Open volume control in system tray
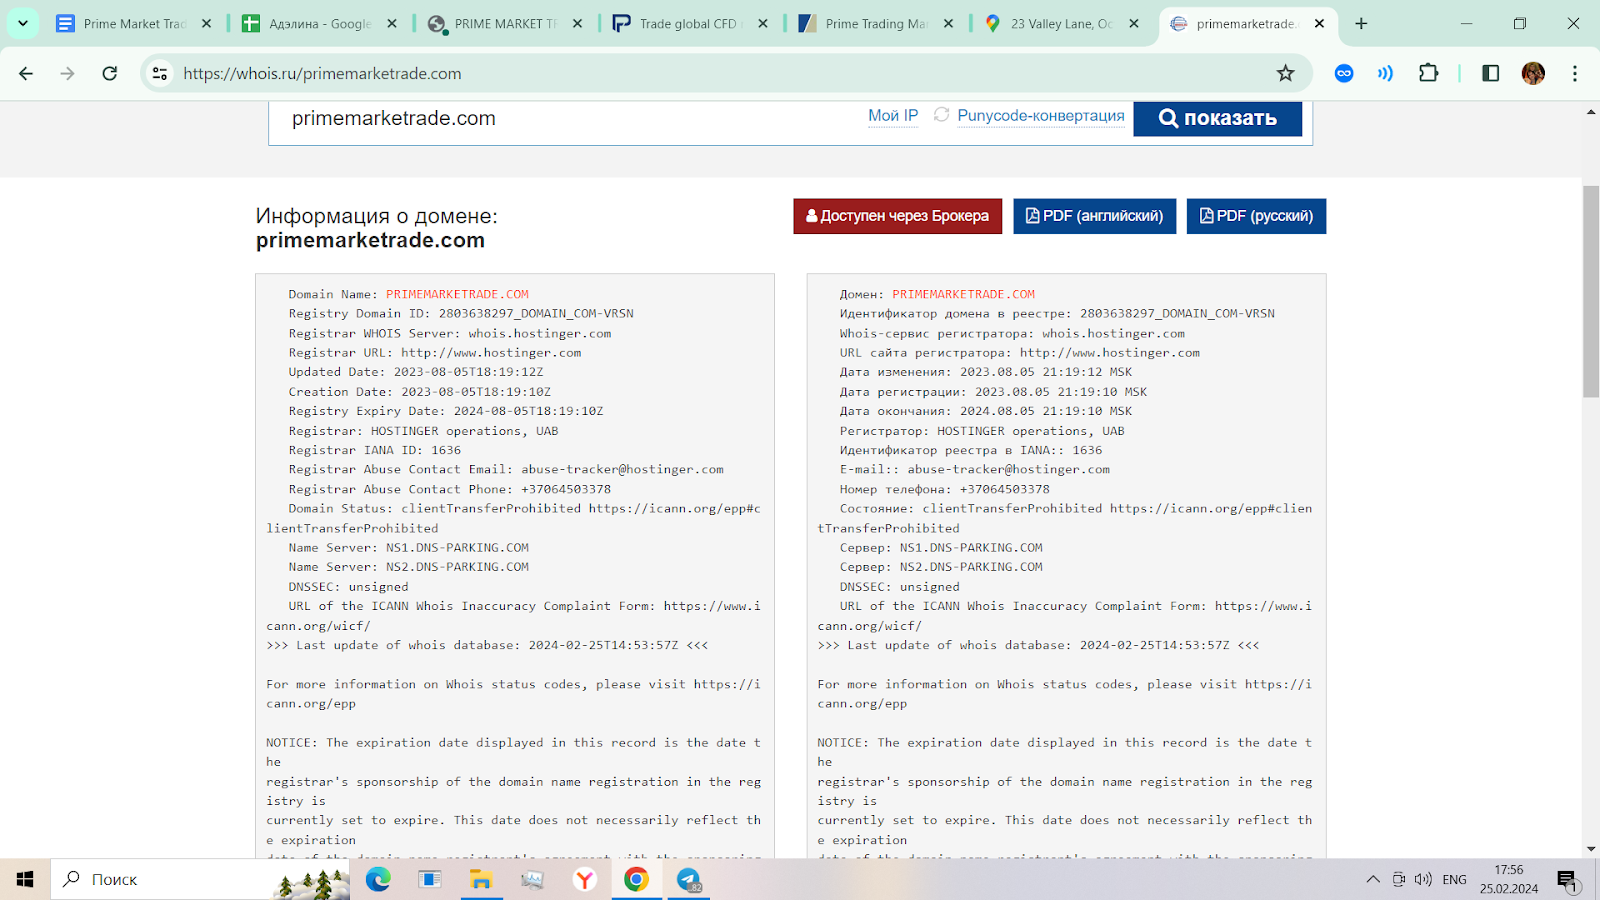 (1423, 879)
